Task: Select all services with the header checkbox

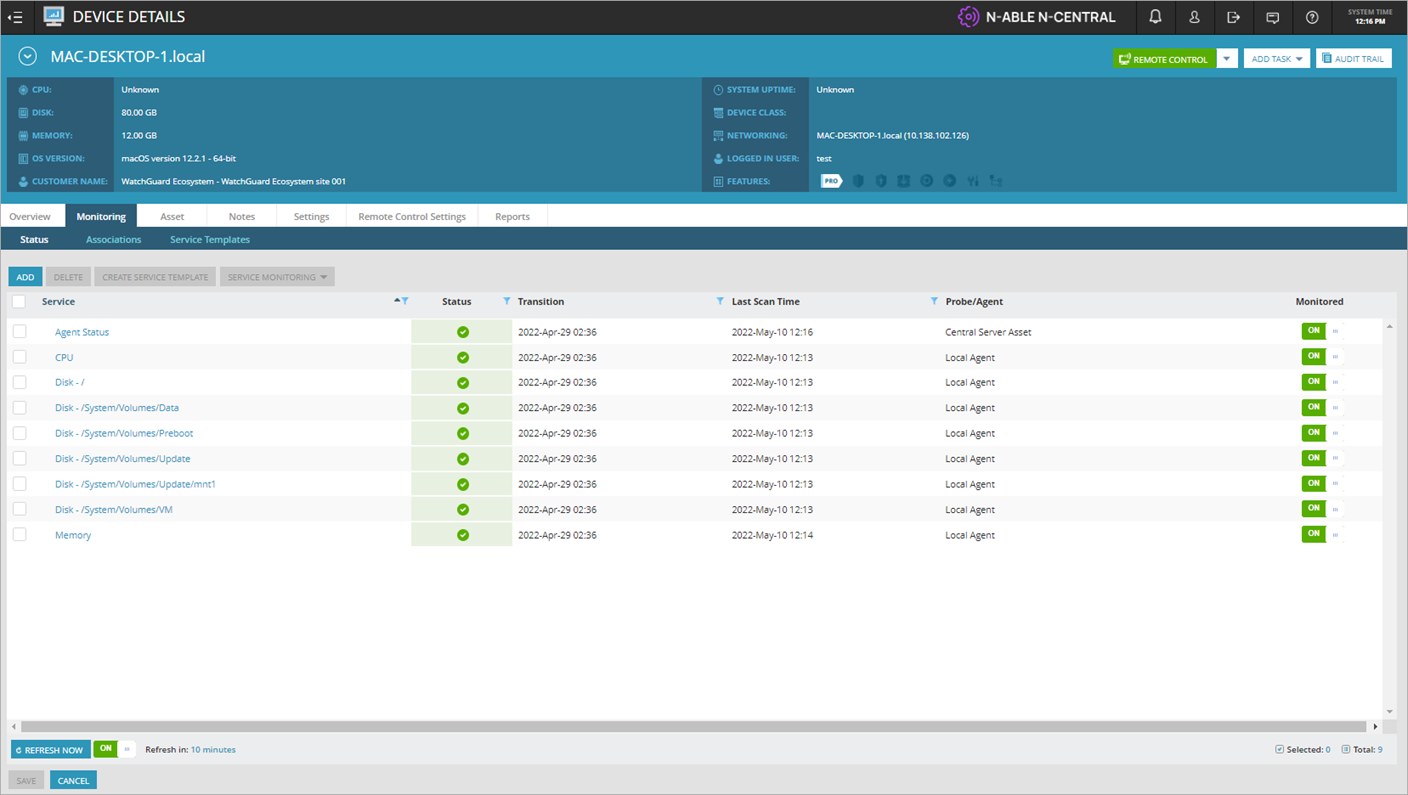Action: pos(19,301)
